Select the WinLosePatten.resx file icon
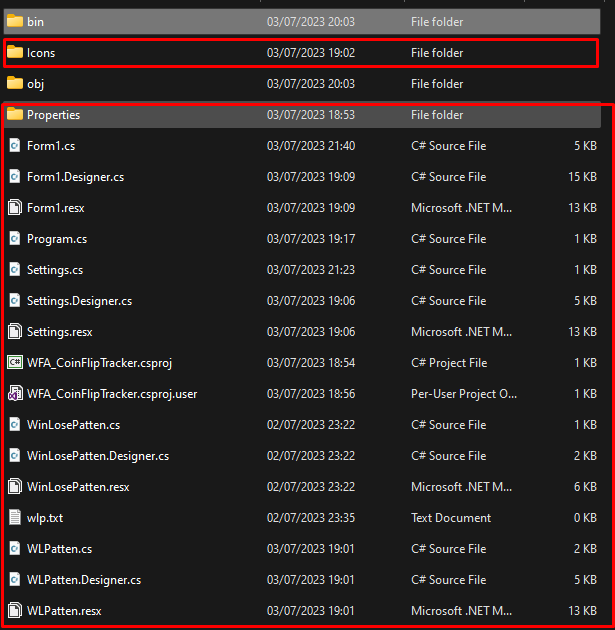This screenshot has width=615, height=630. click(15, 486)
